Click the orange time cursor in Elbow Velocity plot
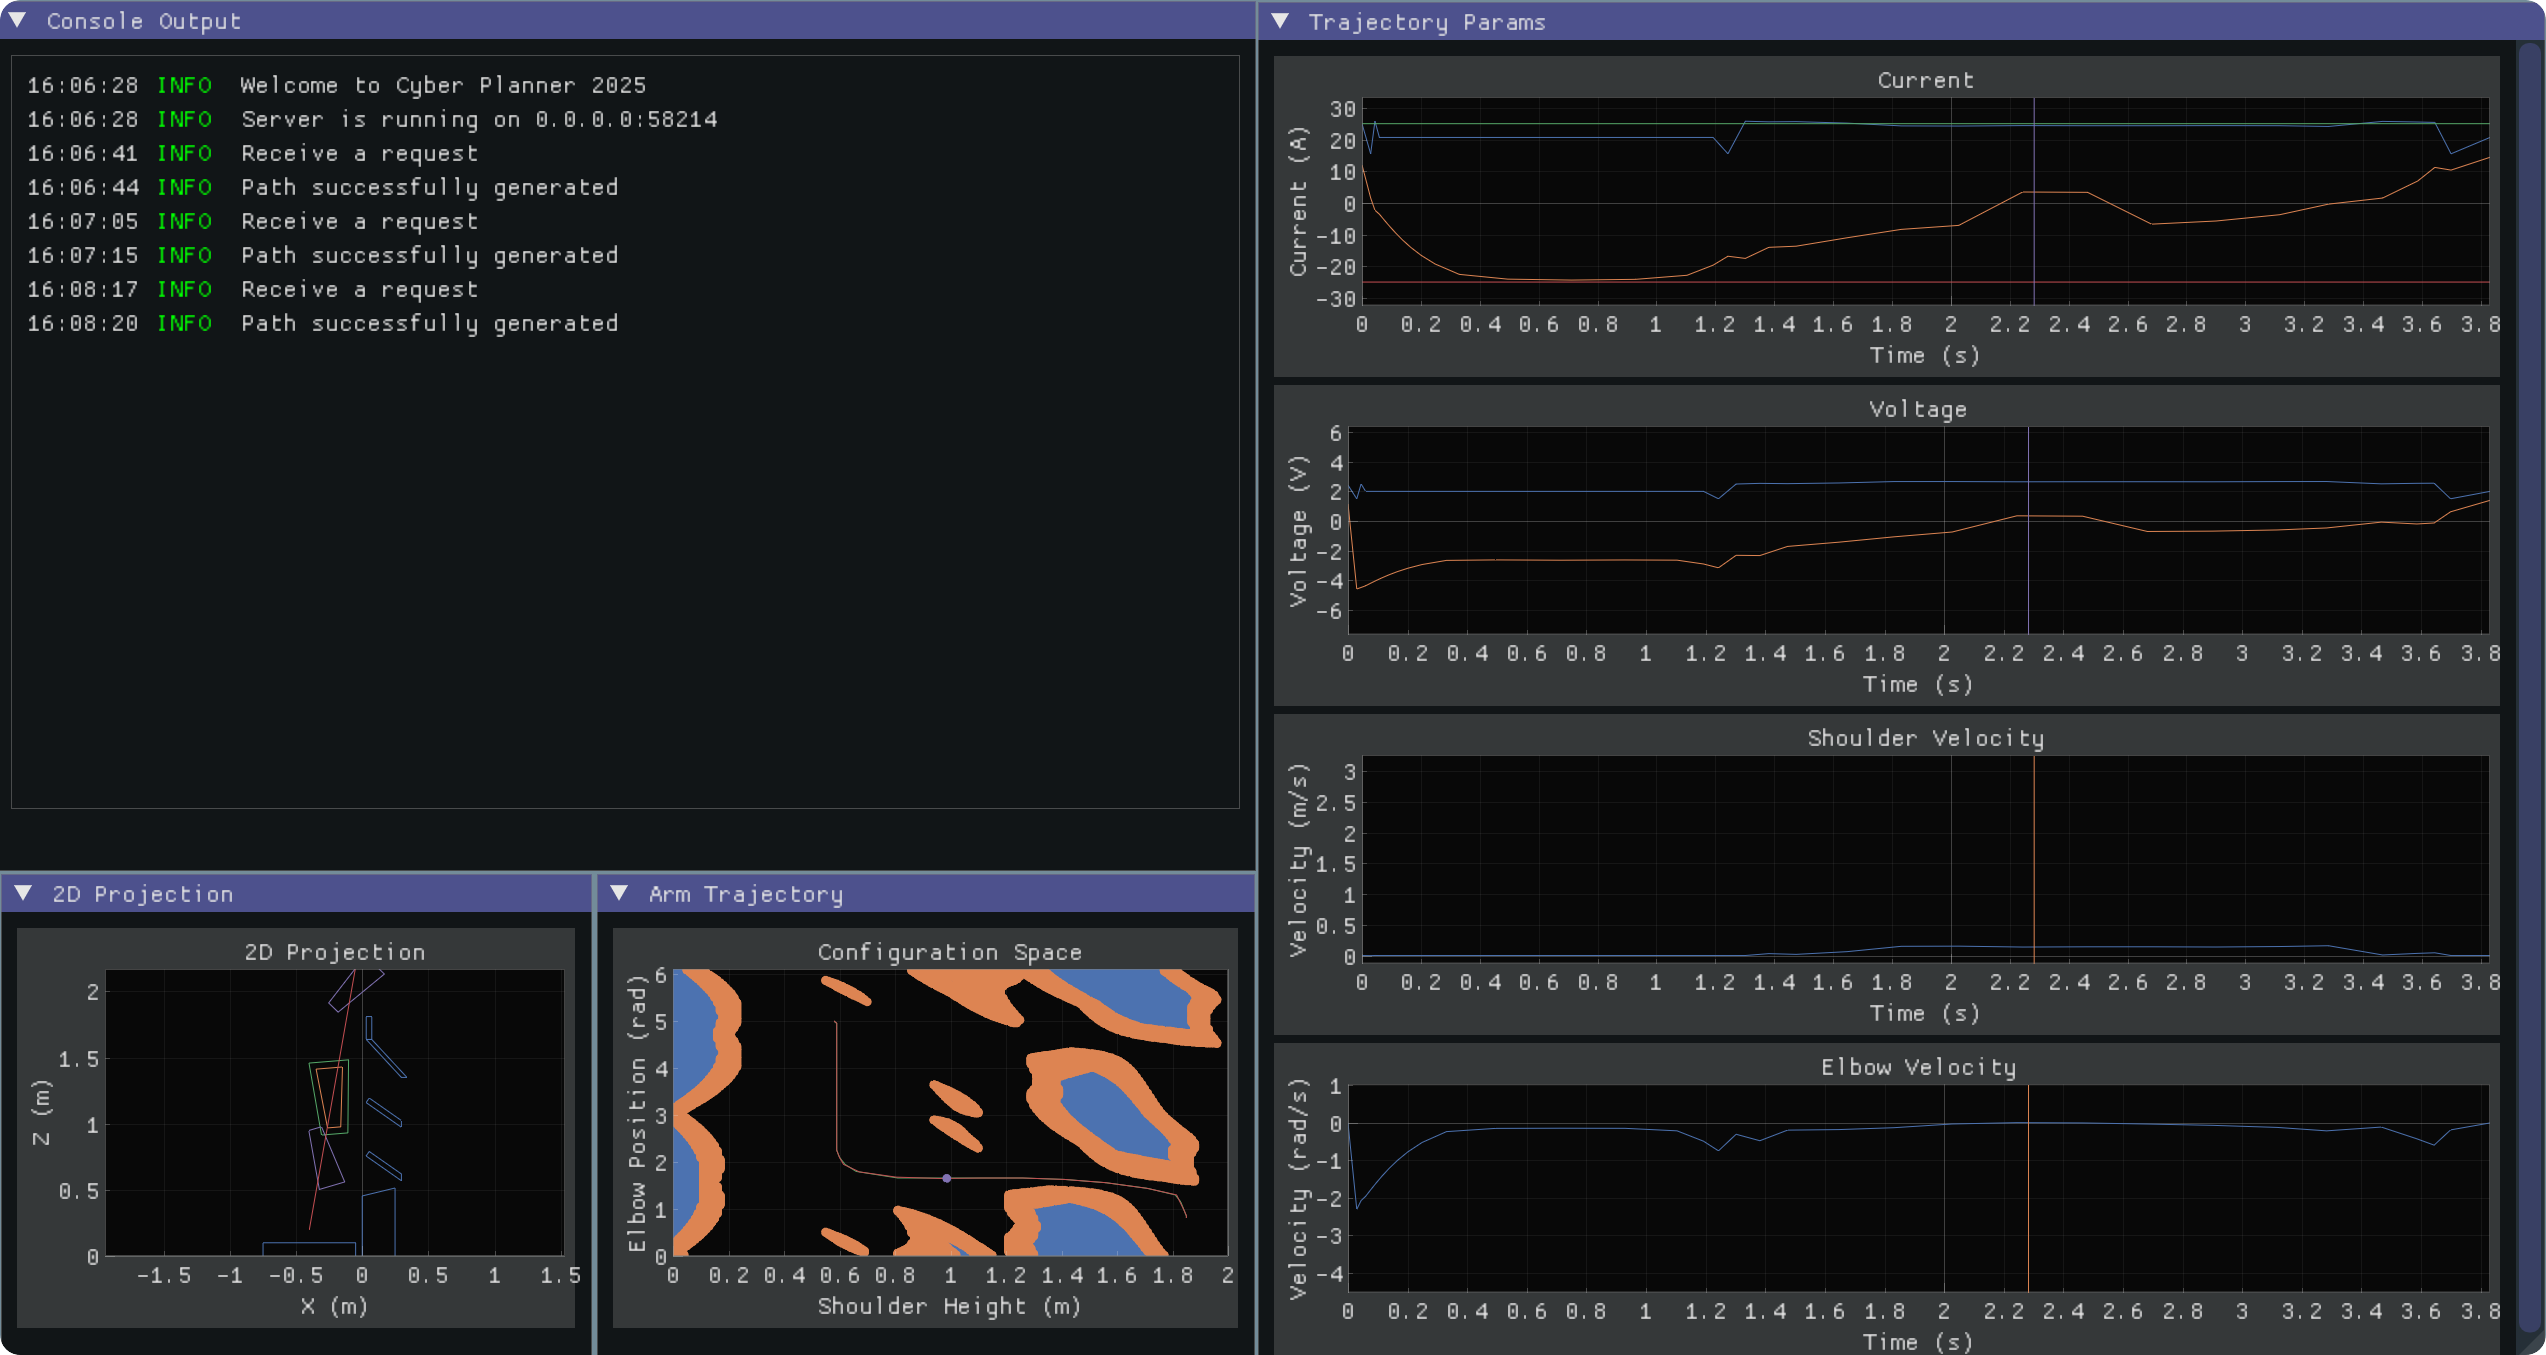The image size is (2546, 1355). tap(2028, 1188)
